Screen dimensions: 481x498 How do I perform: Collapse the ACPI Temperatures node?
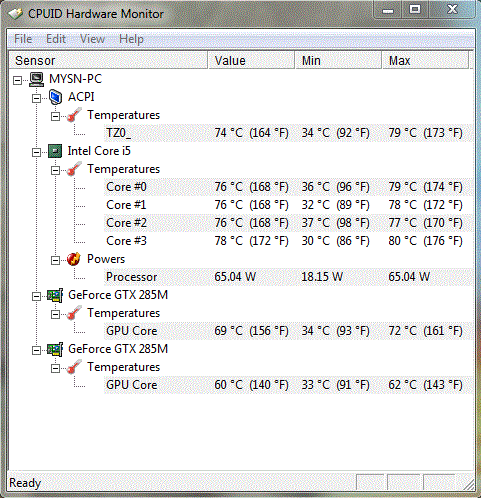pos(55,116)
